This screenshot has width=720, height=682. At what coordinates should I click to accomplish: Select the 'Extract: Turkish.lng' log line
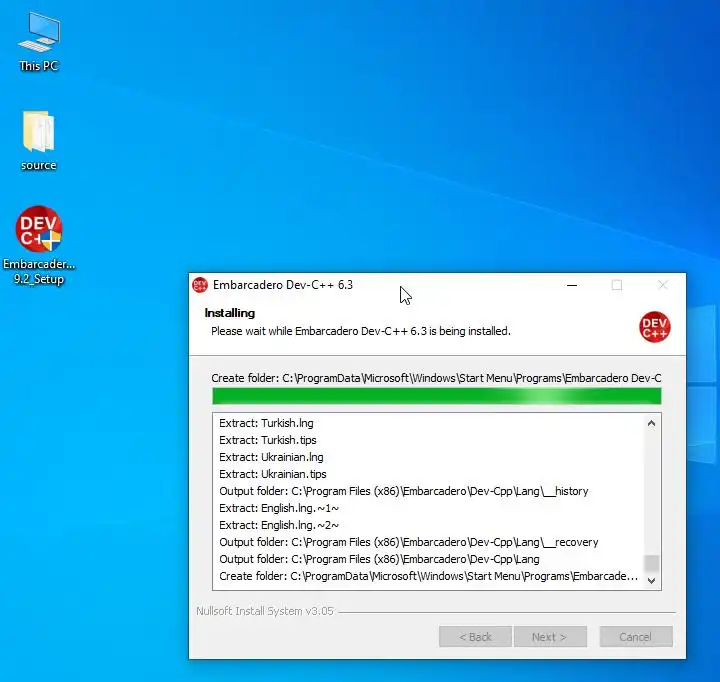266,423
